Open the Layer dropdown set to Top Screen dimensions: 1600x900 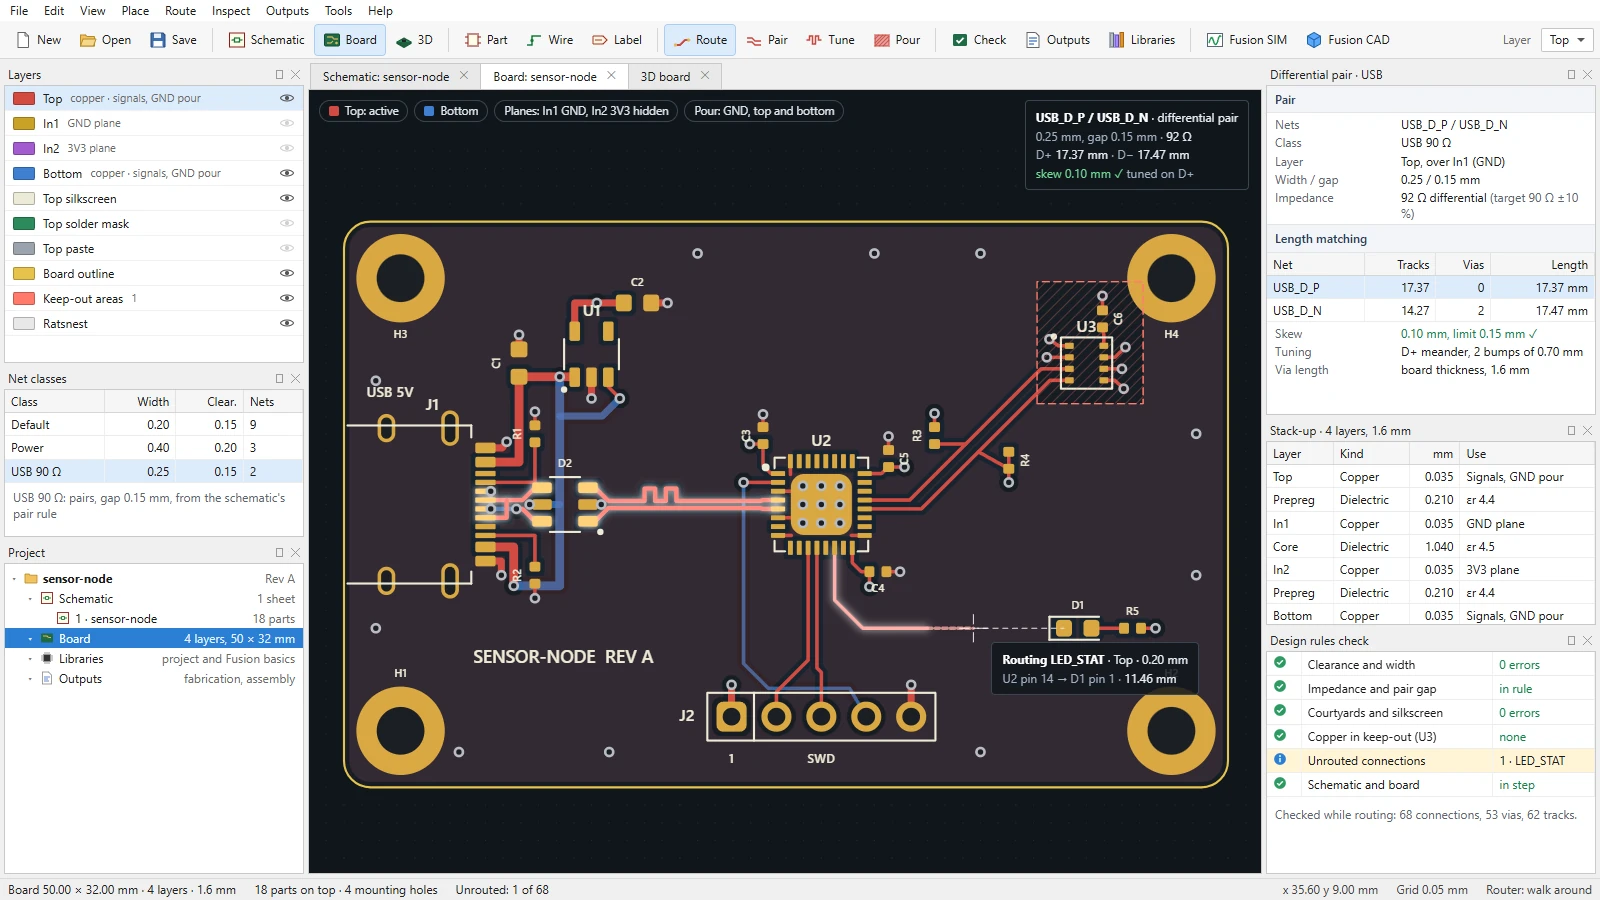(x=1567, y=40)
